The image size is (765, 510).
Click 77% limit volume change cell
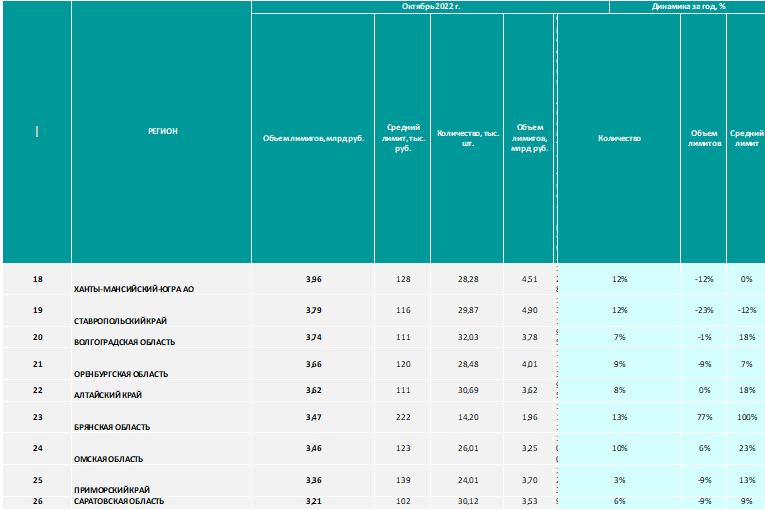click(x=704, y=417)
